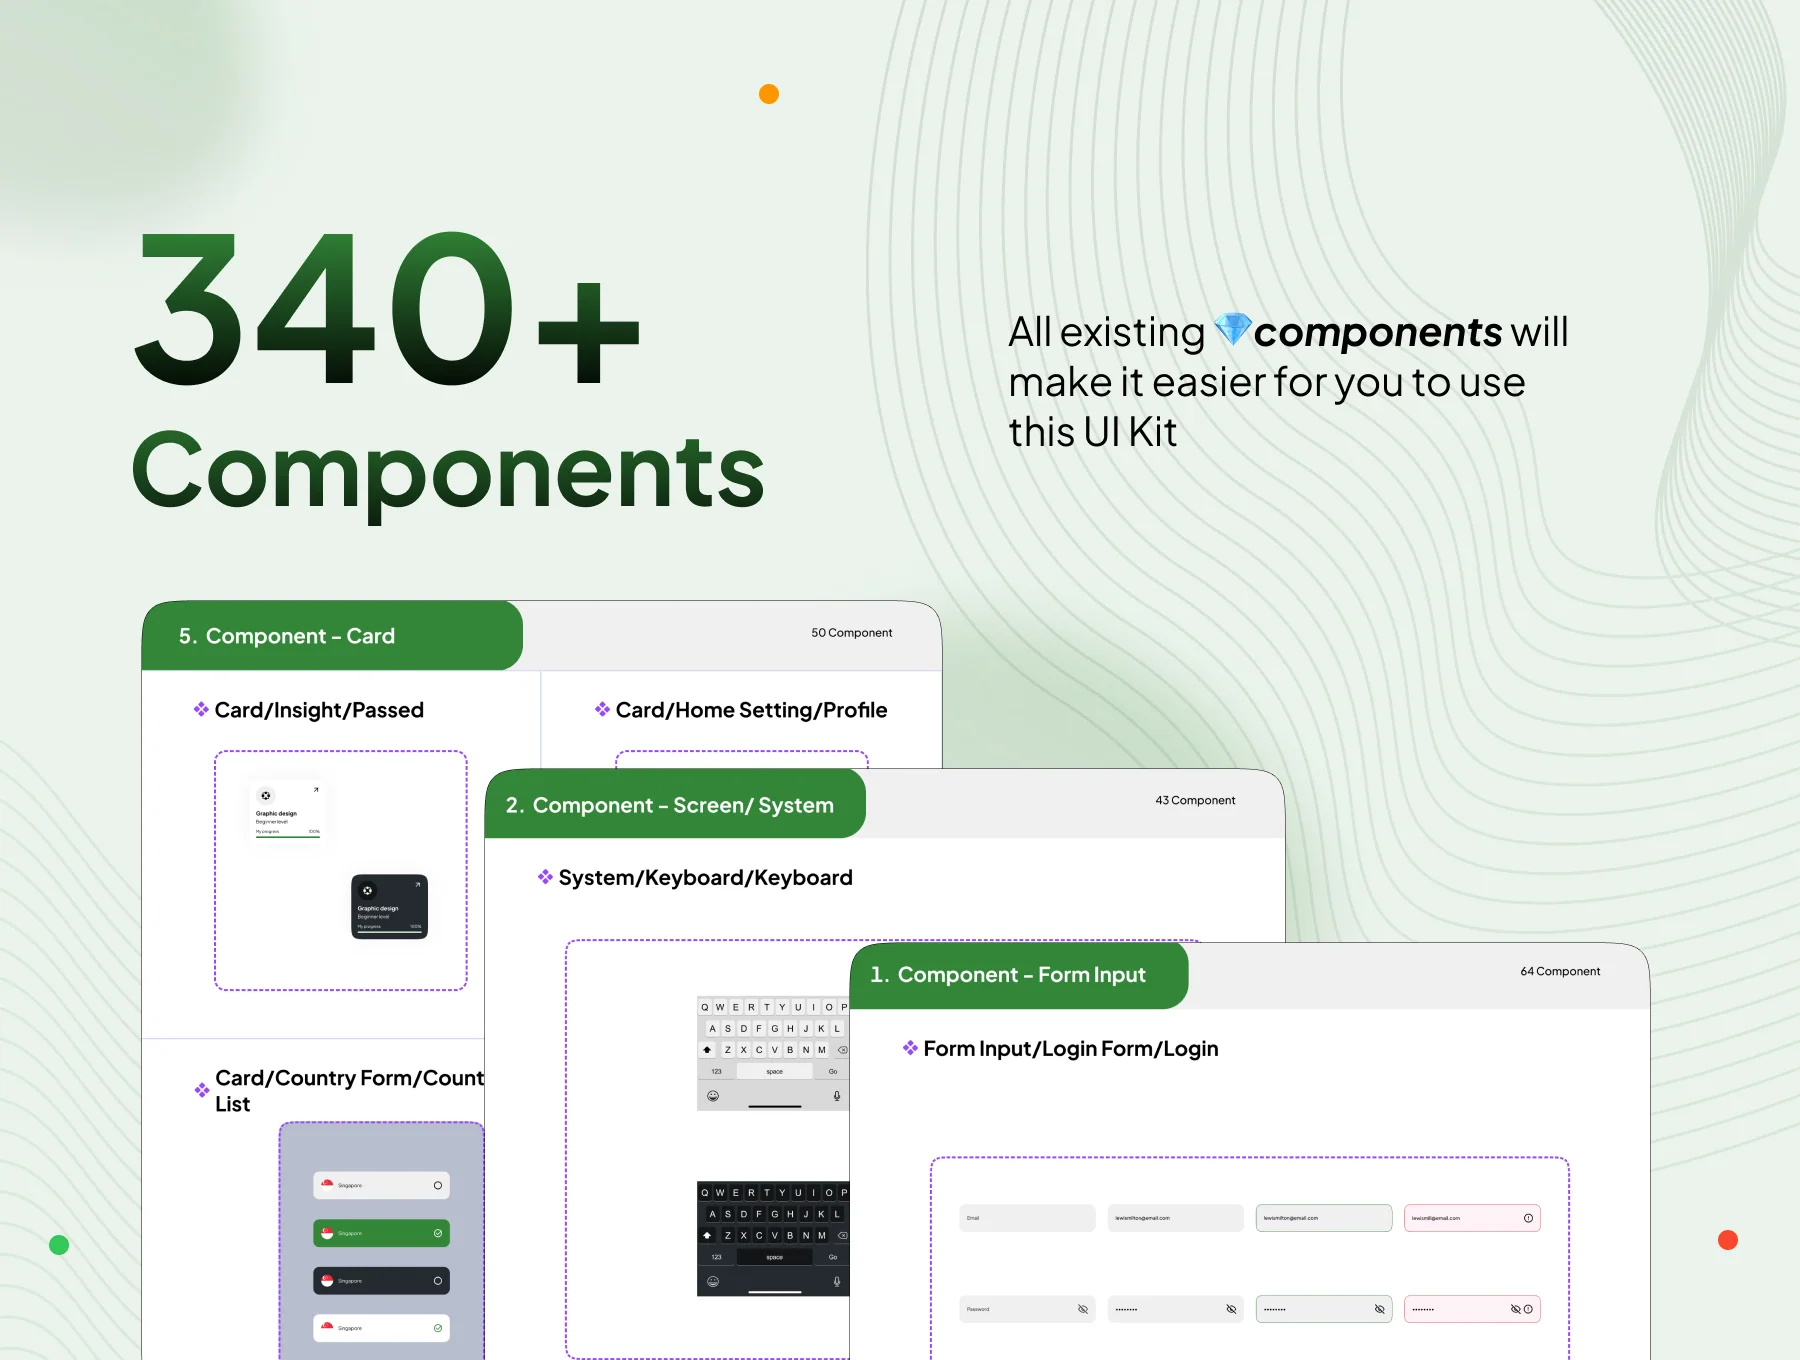Viewport: 1800px width, 1360px height.
Task: Open the '5. Component – Card' tab
Action: pyautogui.click(x=332, y=636)
